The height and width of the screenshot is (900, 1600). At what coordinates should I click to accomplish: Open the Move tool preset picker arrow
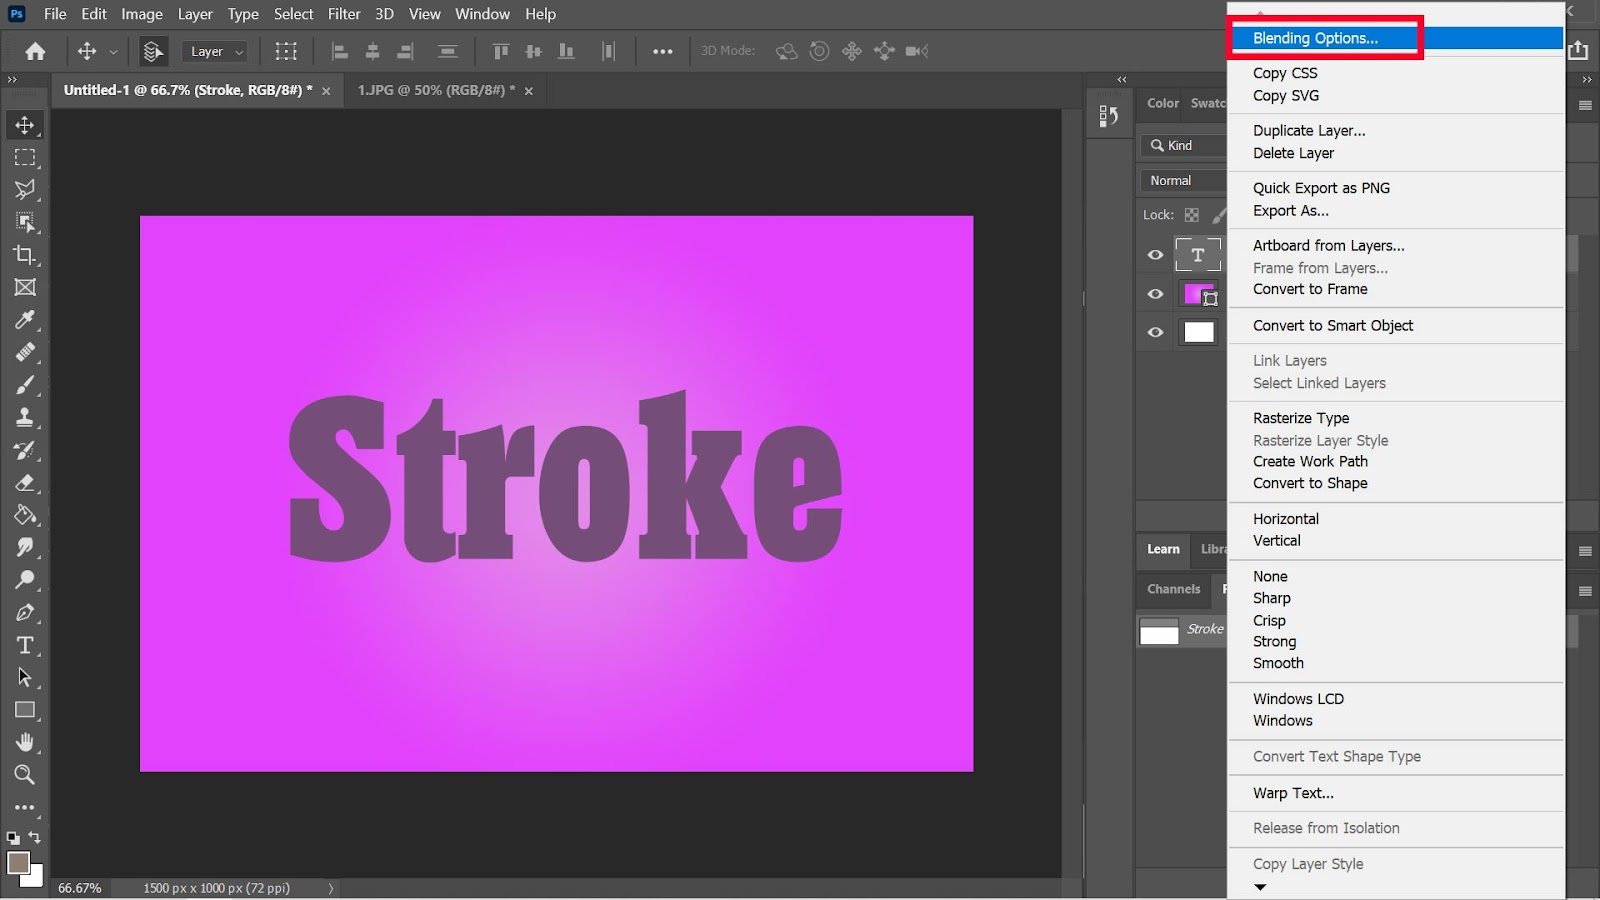pyautogui.click(x=113, y=52)
